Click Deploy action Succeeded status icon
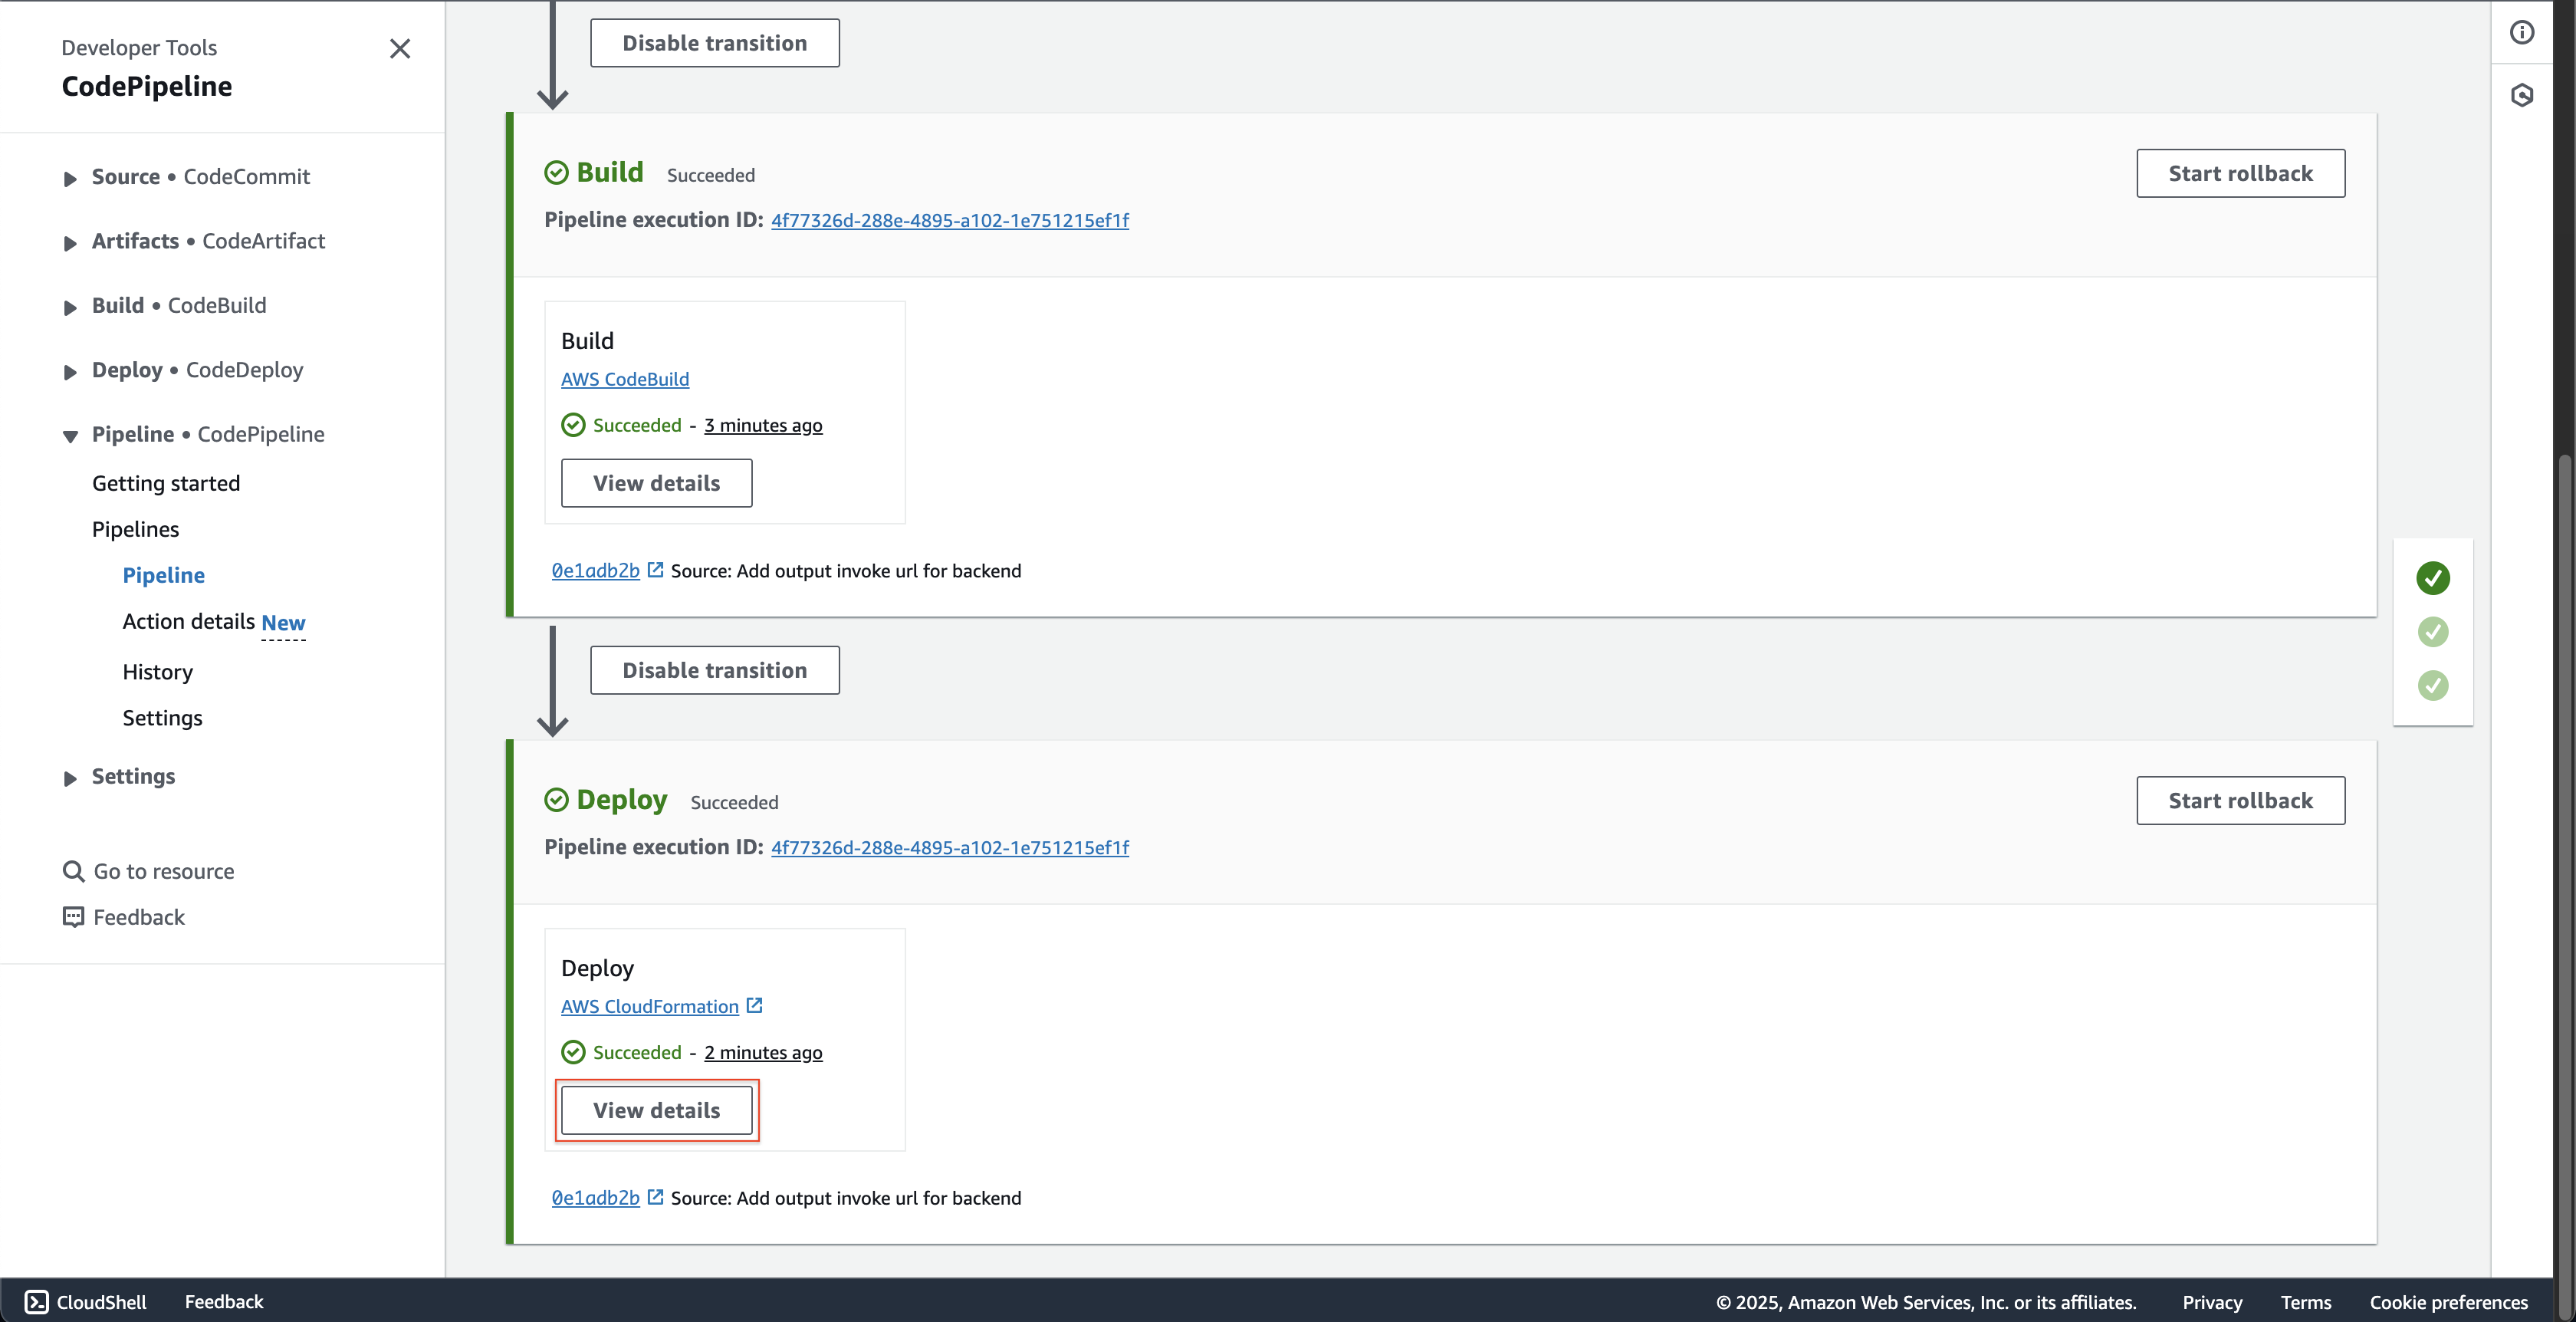The height and width of the screenshot is (1322, 2576). [x=573, y=1052]
